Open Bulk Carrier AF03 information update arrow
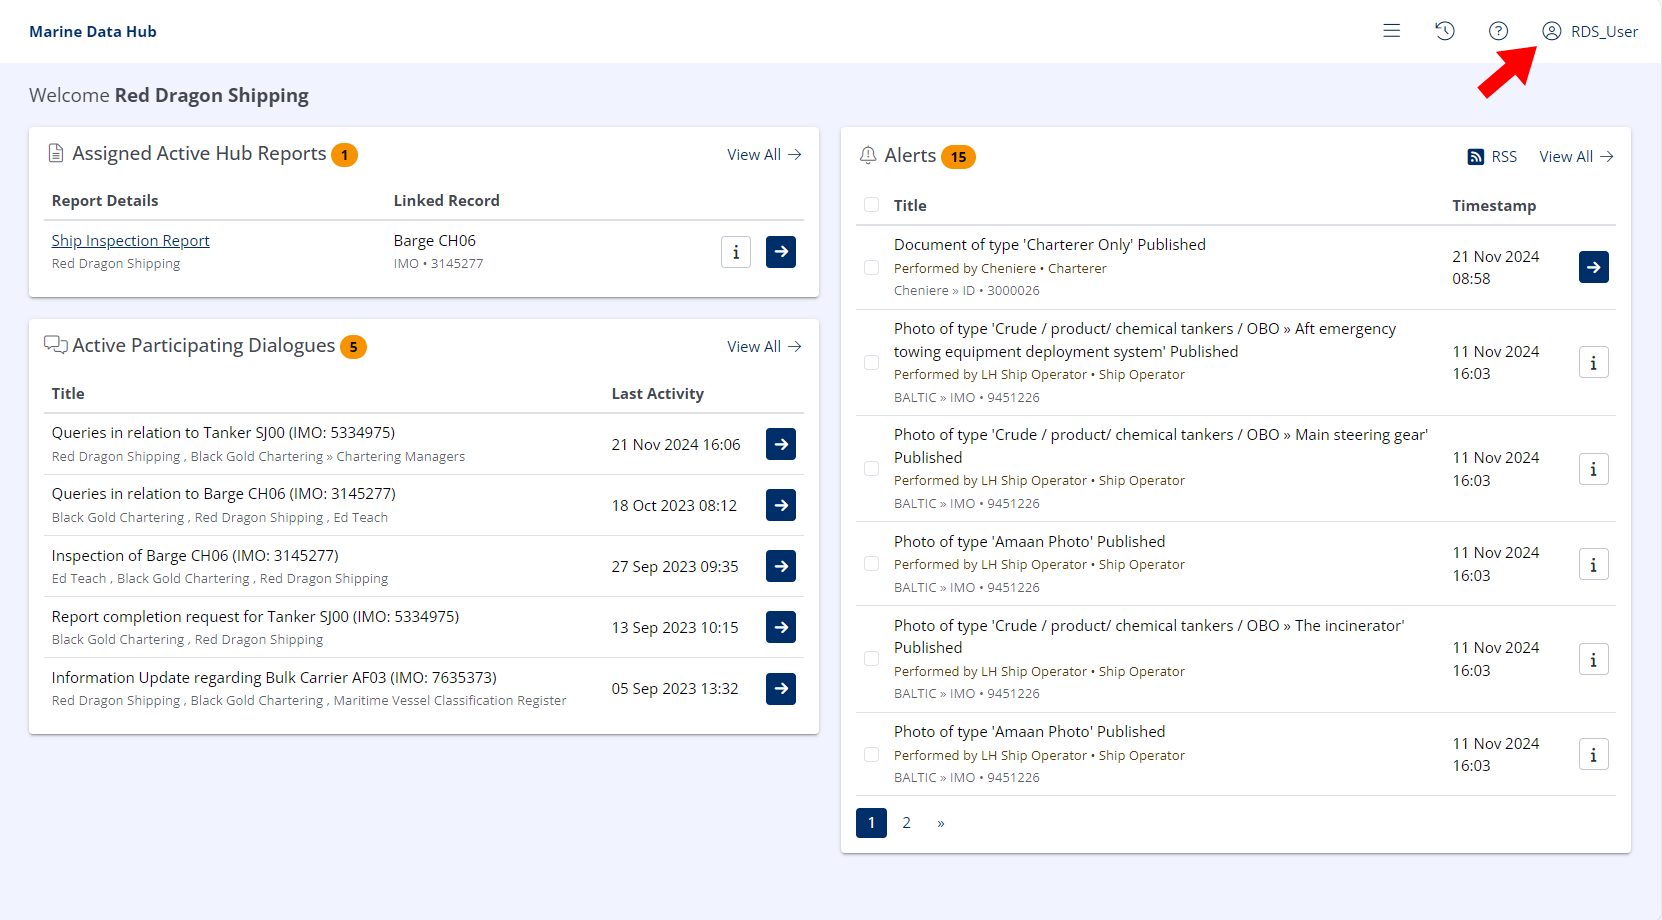This screenshot has width=1662, height=920. click(x=781, y=689)
